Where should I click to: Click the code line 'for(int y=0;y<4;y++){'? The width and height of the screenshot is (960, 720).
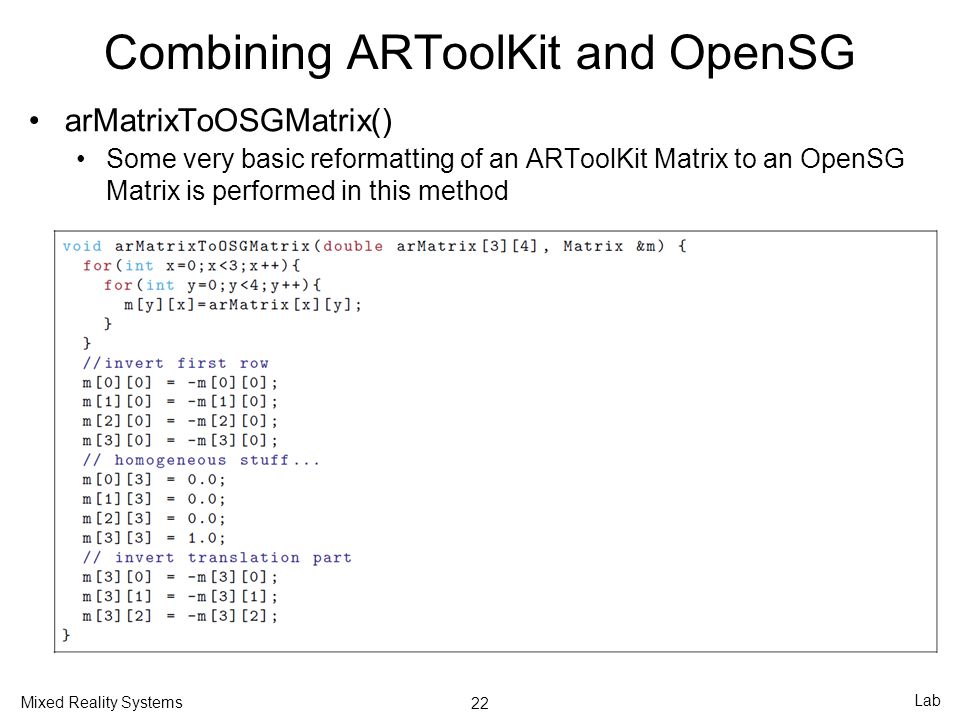[212, 285]
